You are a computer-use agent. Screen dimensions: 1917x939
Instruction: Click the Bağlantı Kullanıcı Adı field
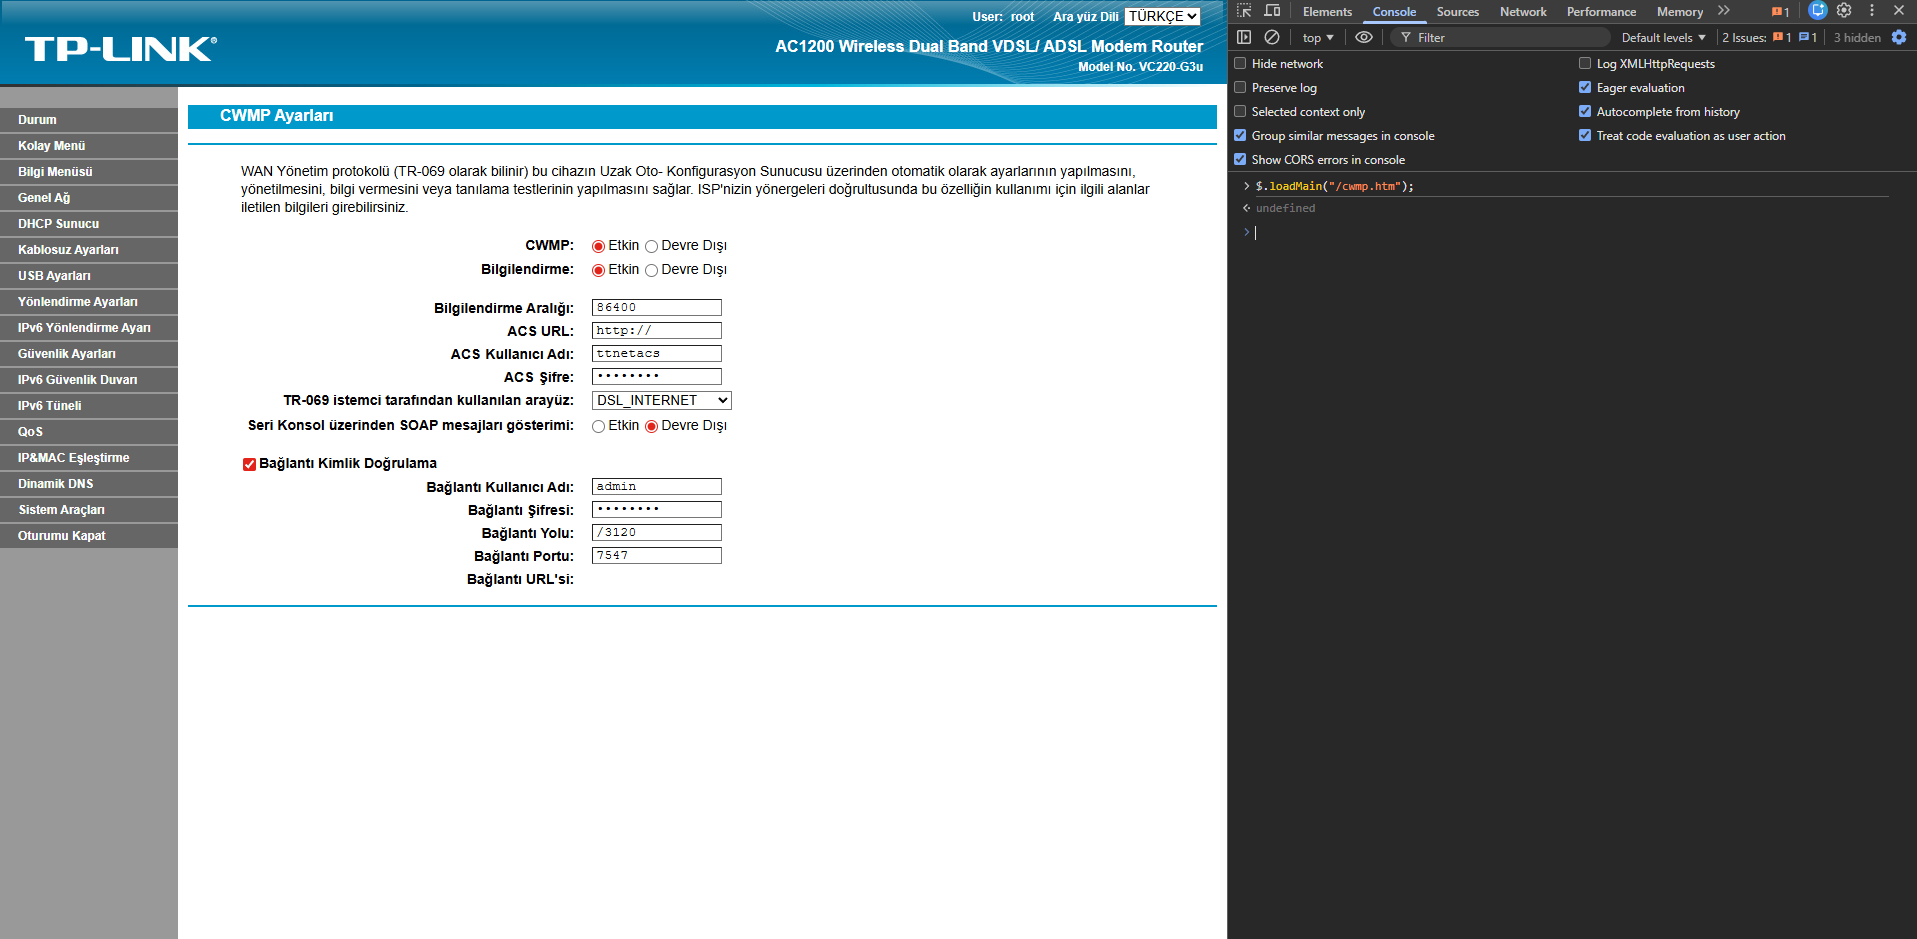(657, 486)
